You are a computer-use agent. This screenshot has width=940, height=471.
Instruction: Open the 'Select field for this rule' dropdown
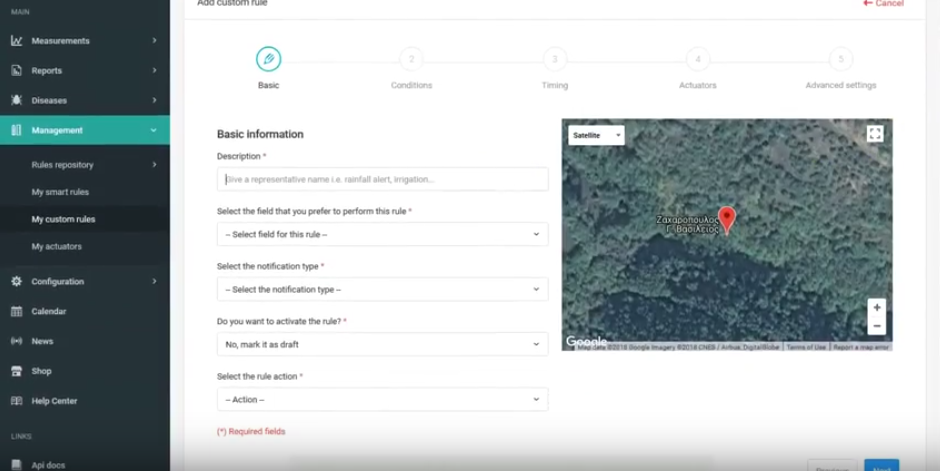point(382,234)
